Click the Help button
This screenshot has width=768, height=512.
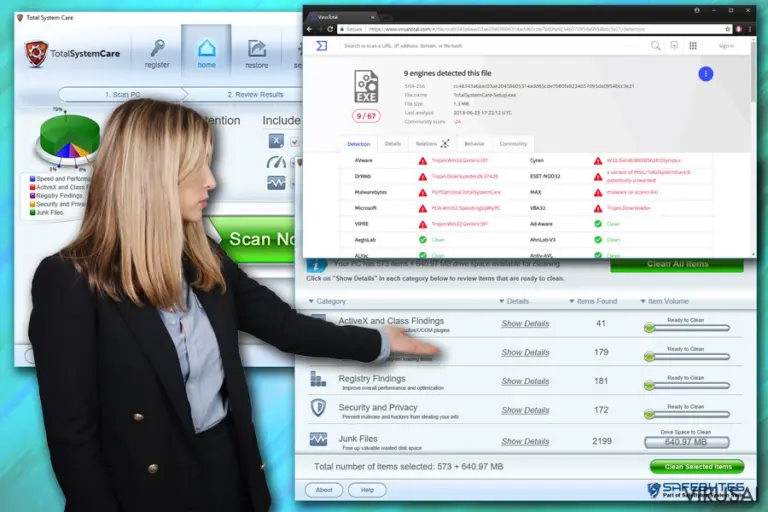tap(367, 490)
